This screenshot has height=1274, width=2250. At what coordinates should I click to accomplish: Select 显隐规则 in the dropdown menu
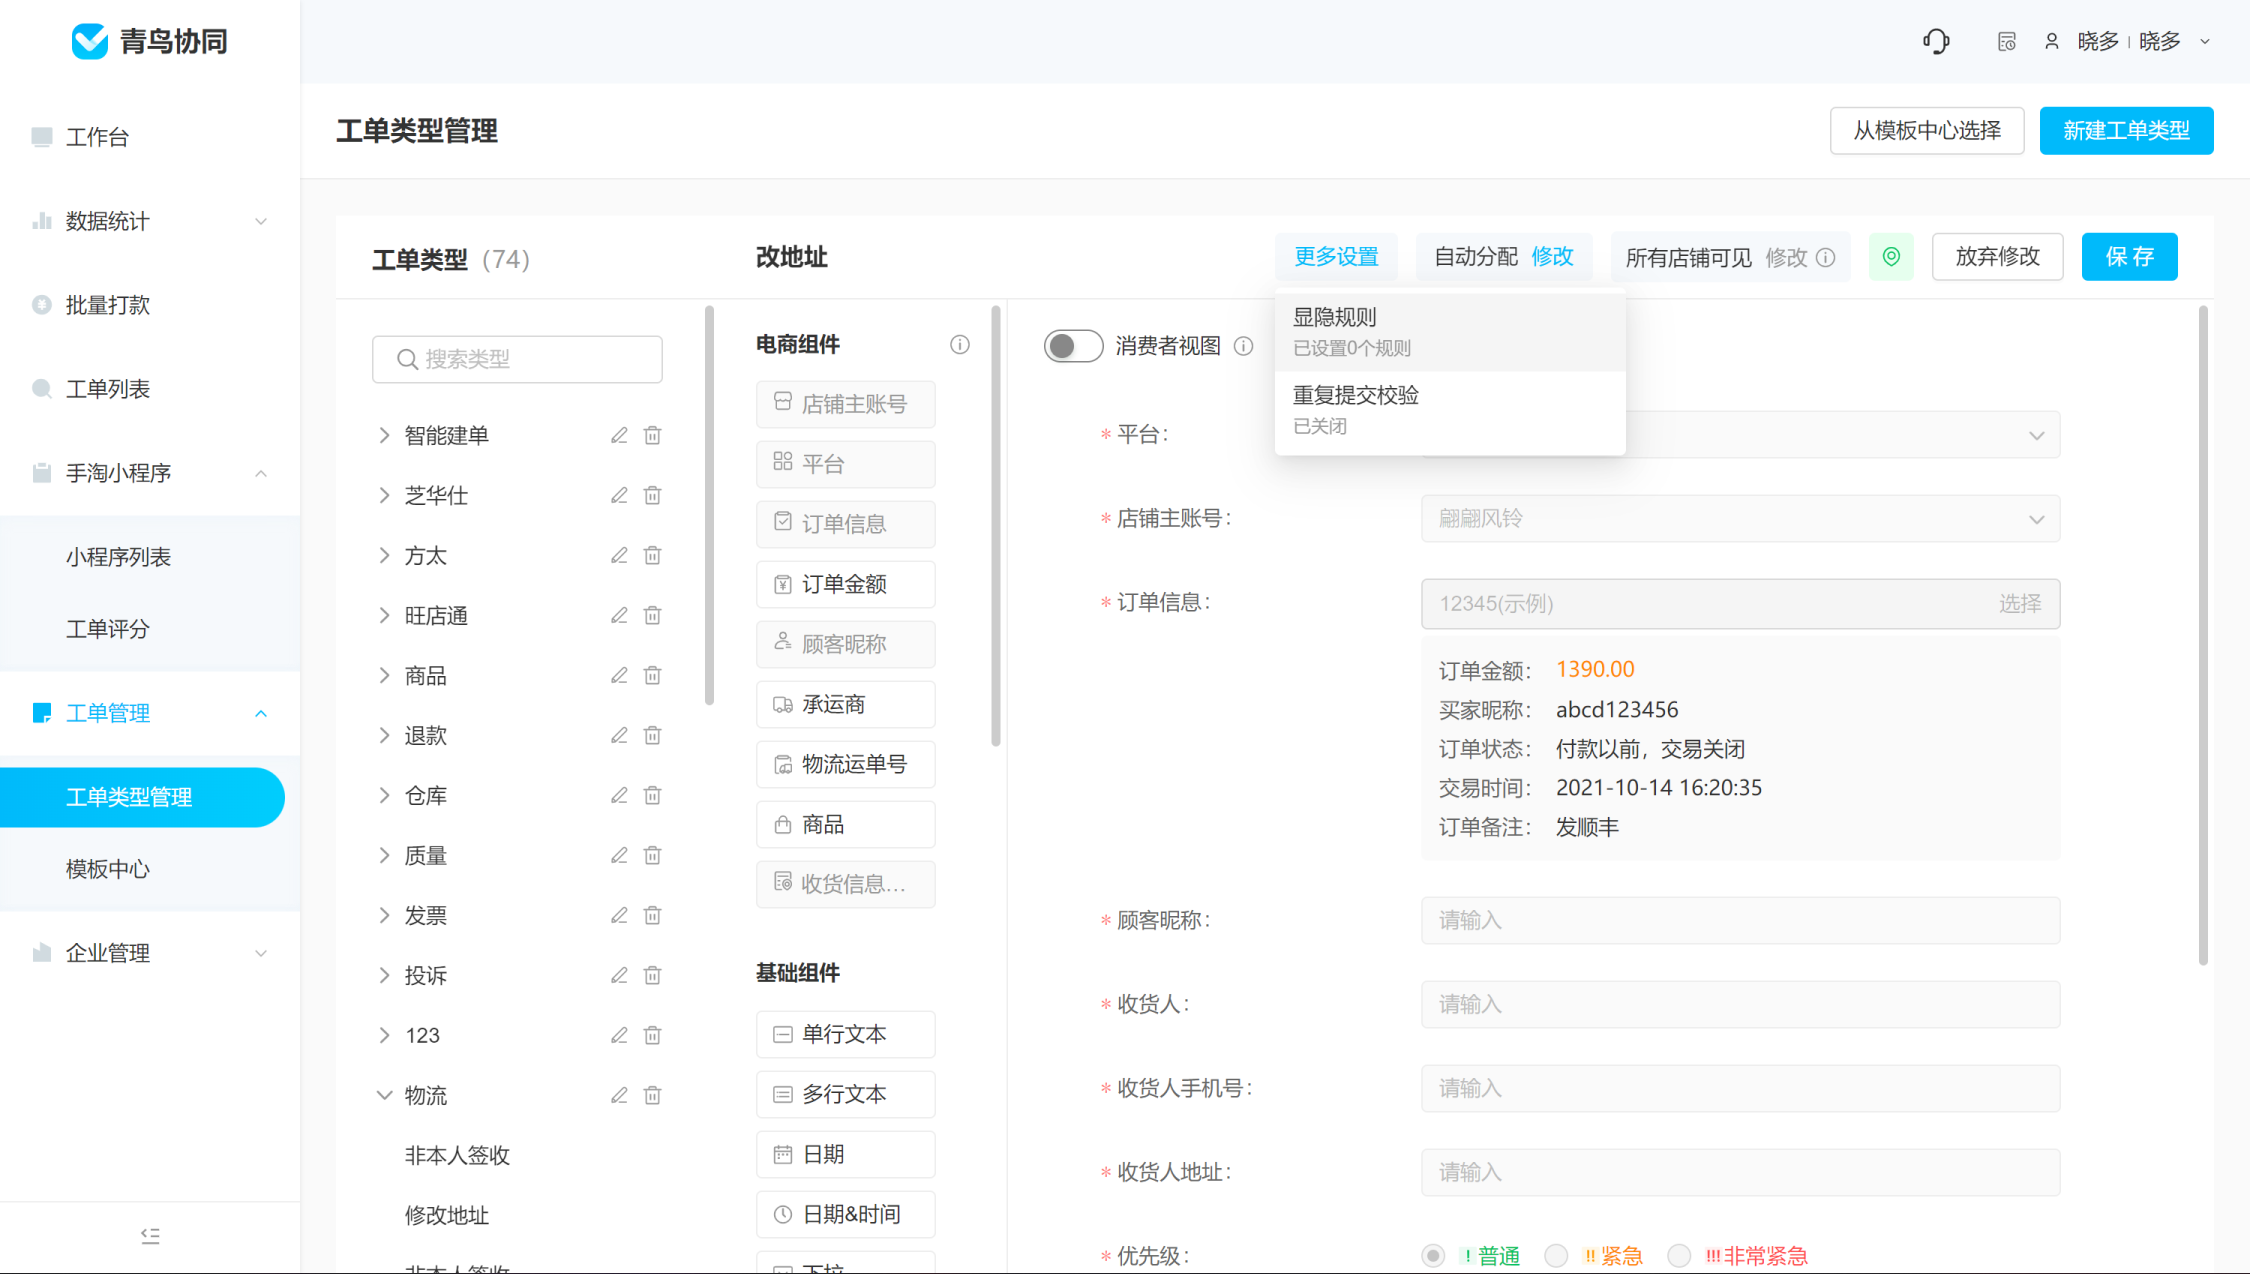pyautogui.click(x=1450, y=332)
